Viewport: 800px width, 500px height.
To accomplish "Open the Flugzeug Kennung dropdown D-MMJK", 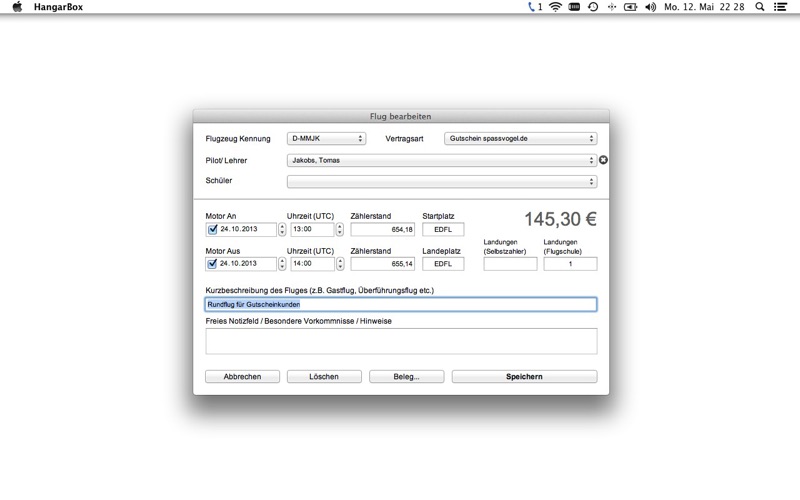I will tap(326, 138).
